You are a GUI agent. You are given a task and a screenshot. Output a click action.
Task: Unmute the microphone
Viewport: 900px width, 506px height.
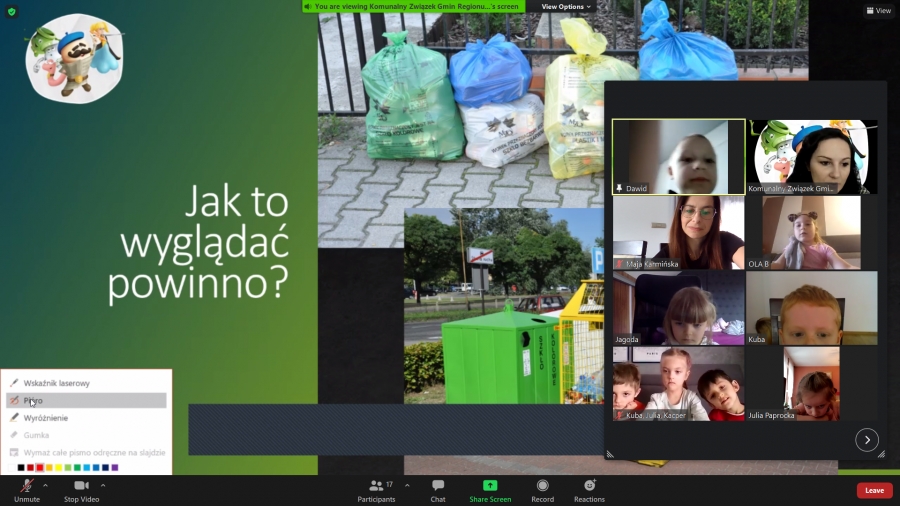[27, 491]
